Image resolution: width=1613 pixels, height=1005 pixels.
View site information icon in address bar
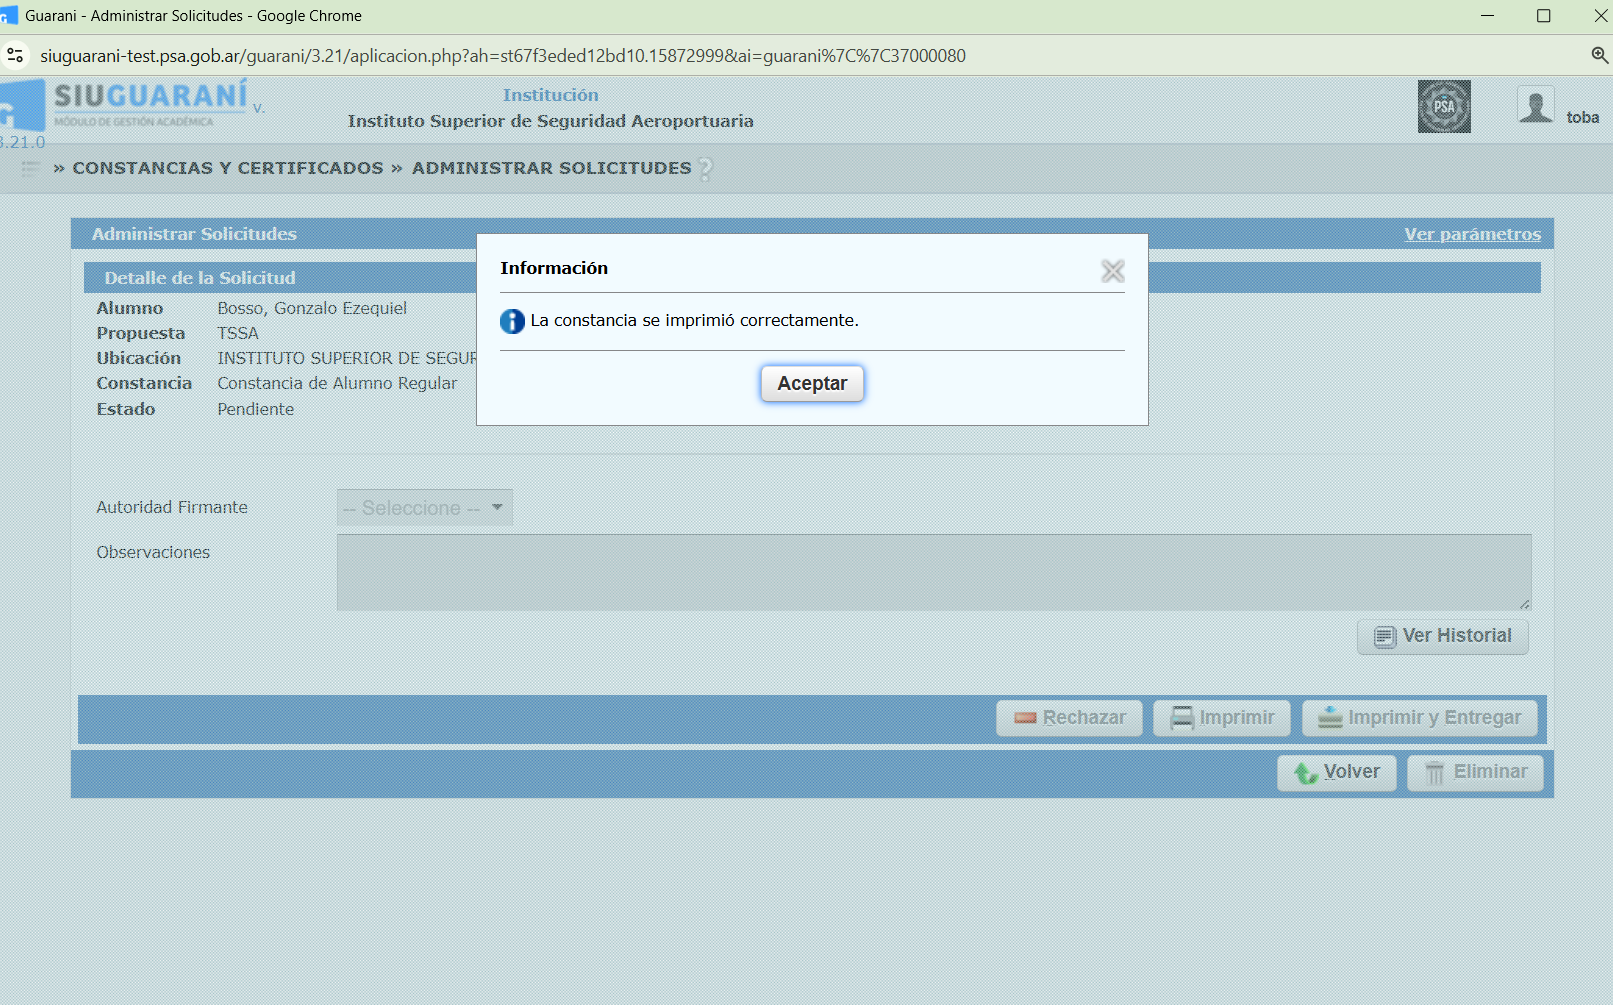(15, 56)
